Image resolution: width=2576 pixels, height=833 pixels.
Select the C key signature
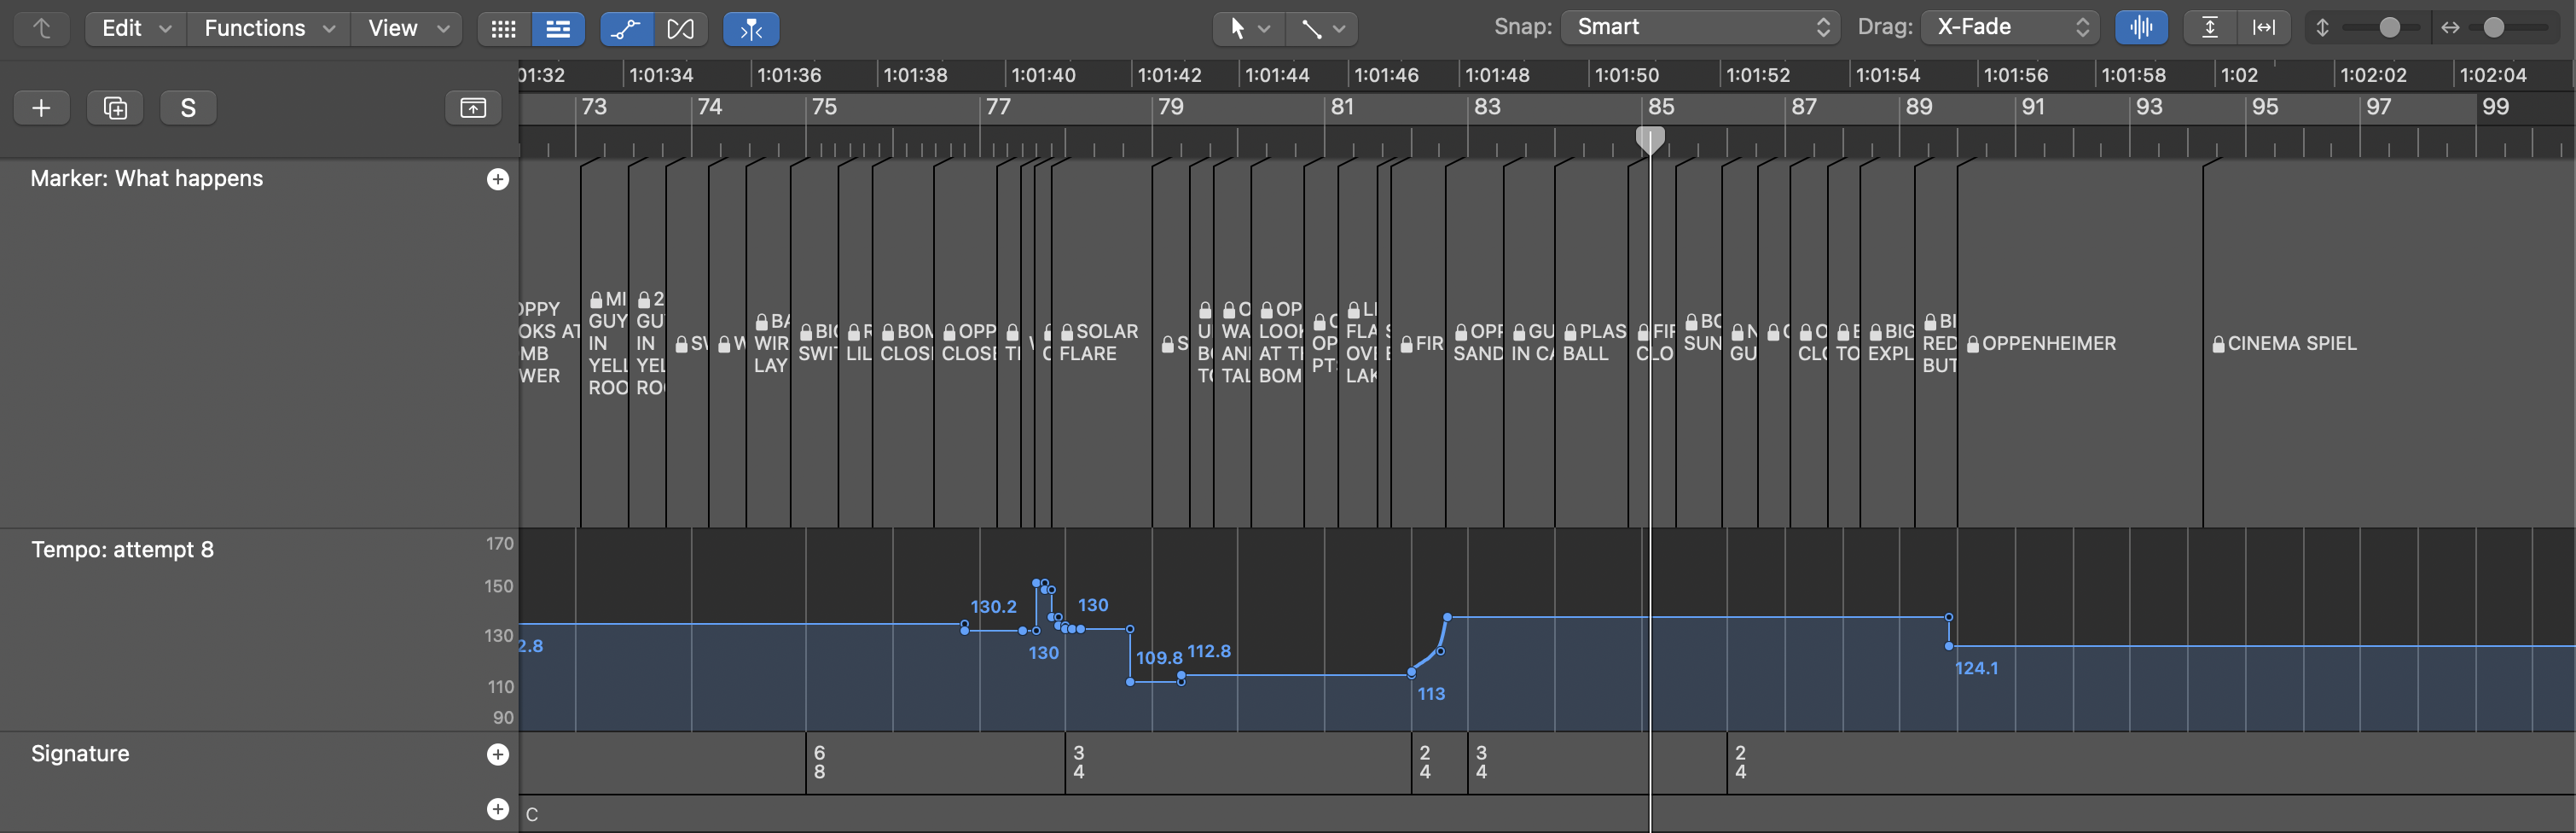point(532,814)
